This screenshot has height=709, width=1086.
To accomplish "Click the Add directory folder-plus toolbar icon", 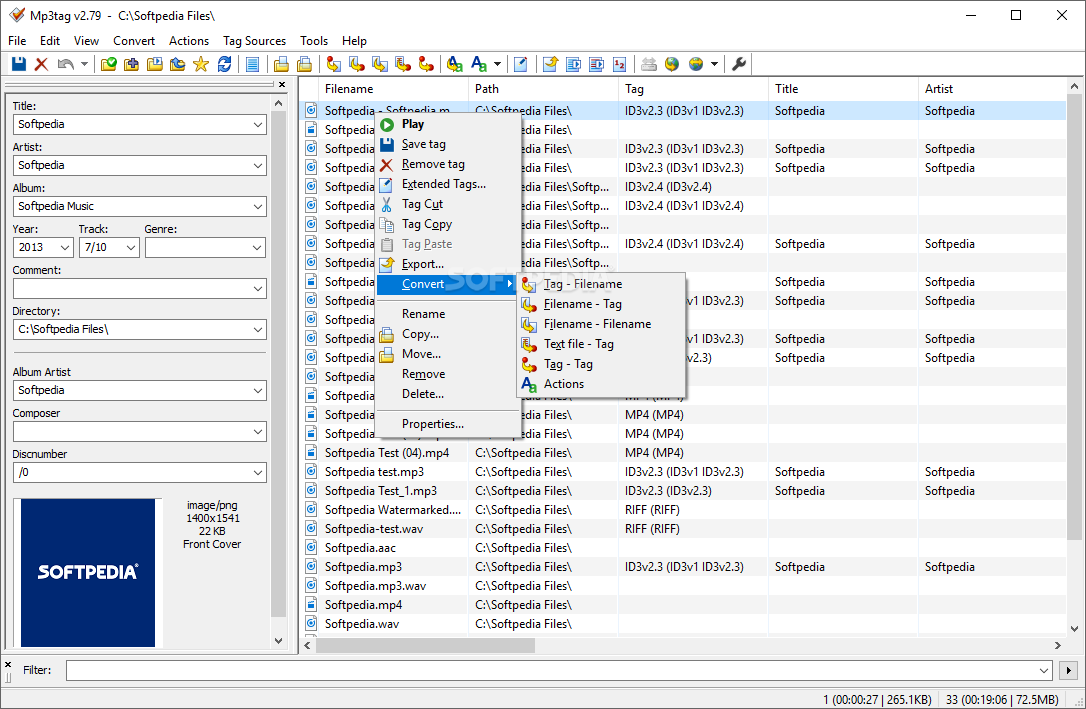I will tap(132, 64).
